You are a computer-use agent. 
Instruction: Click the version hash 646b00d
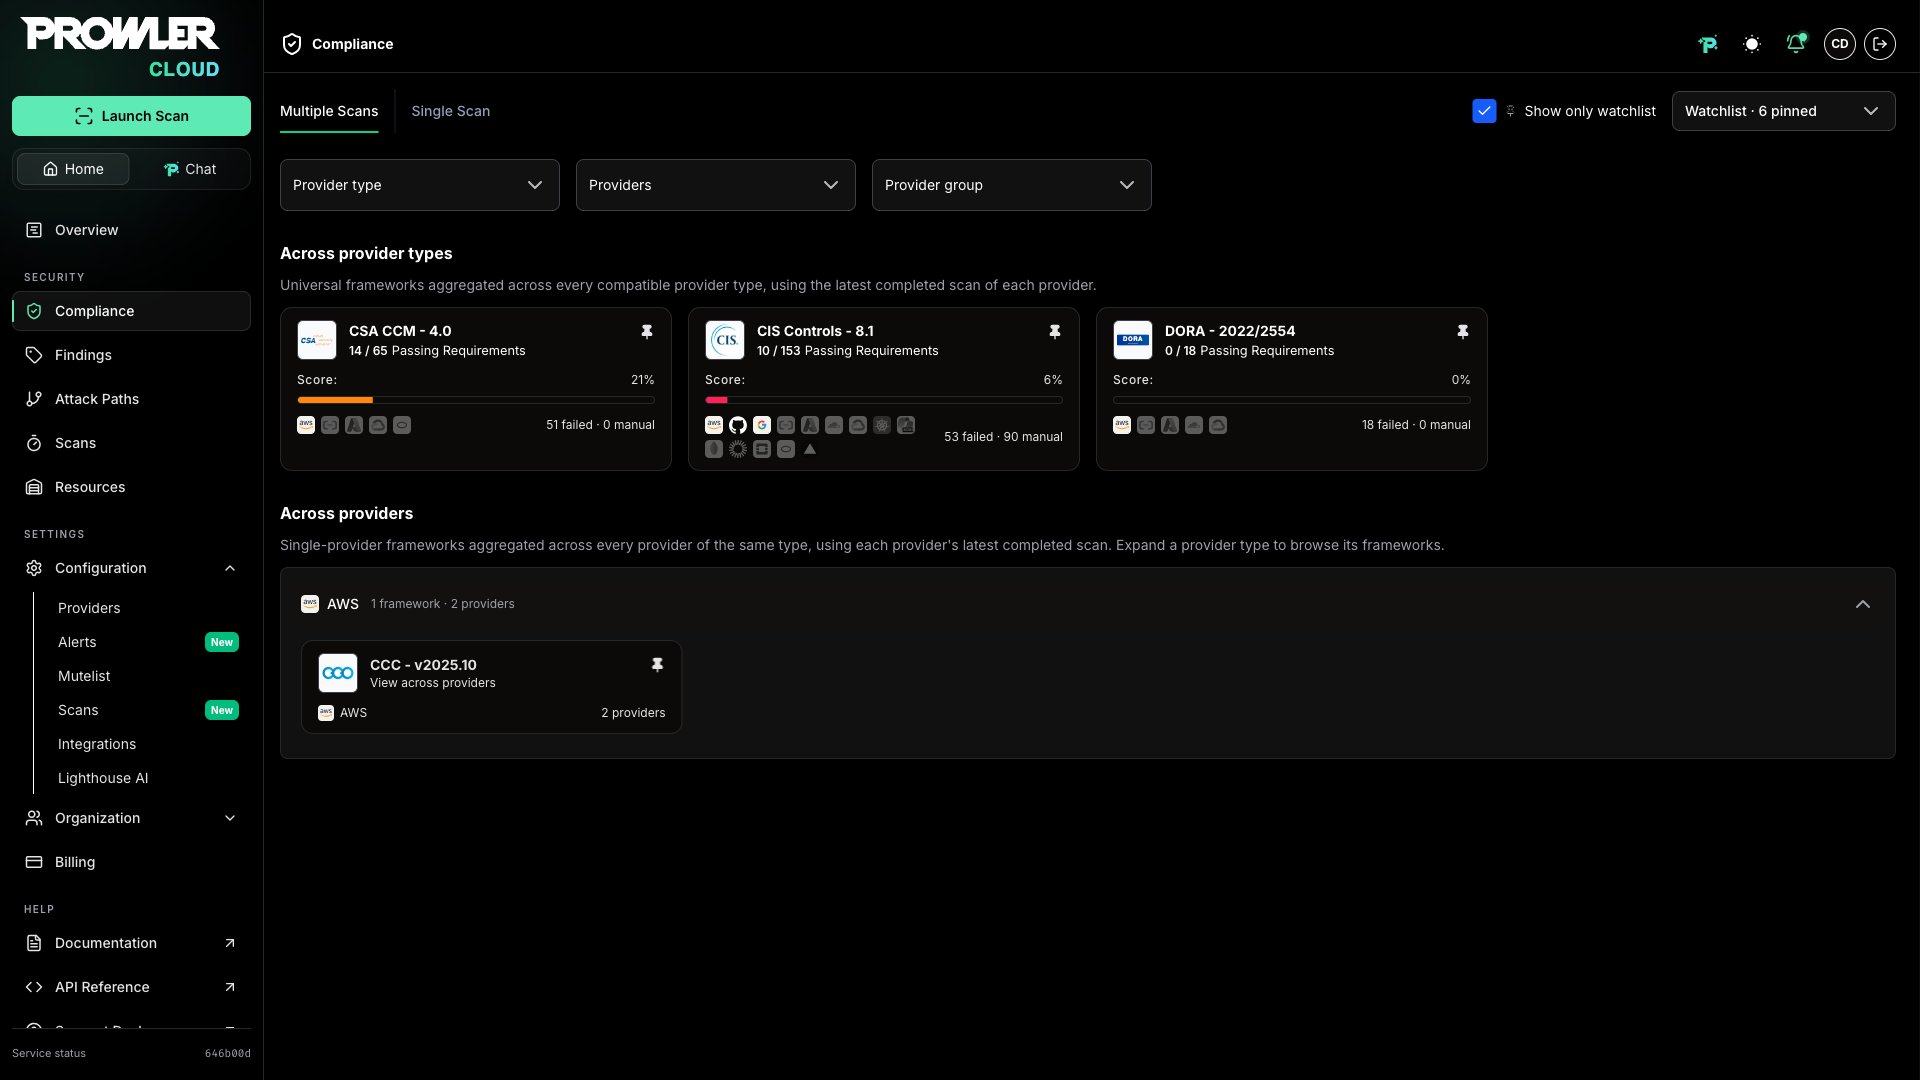[228, 1053]
